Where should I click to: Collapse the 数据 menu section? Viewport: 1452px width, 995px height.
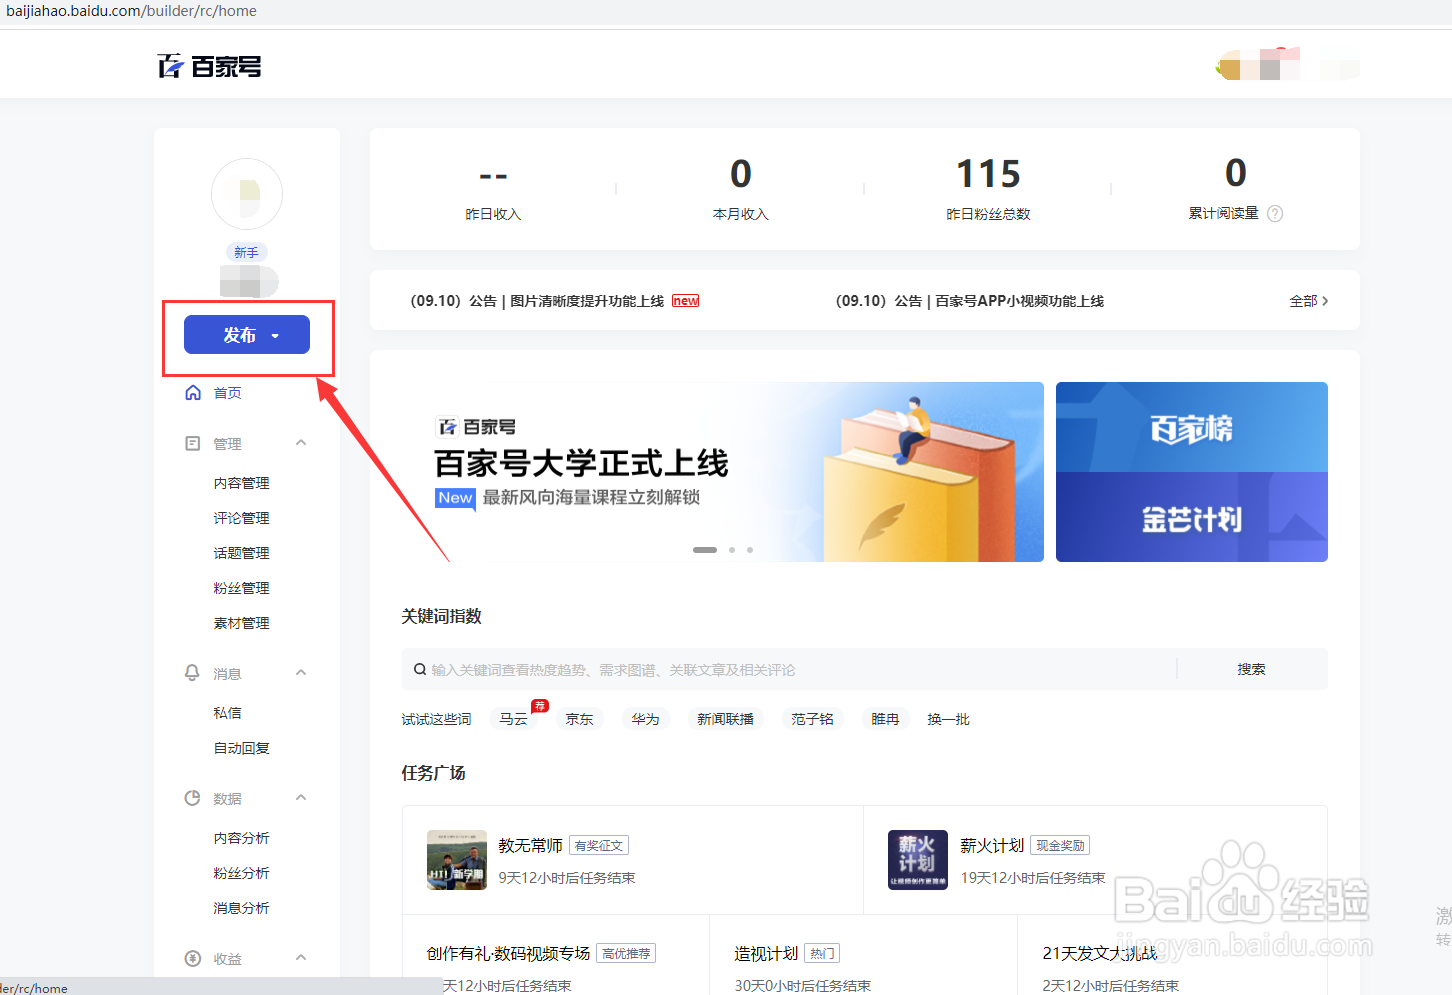(301, 798)
